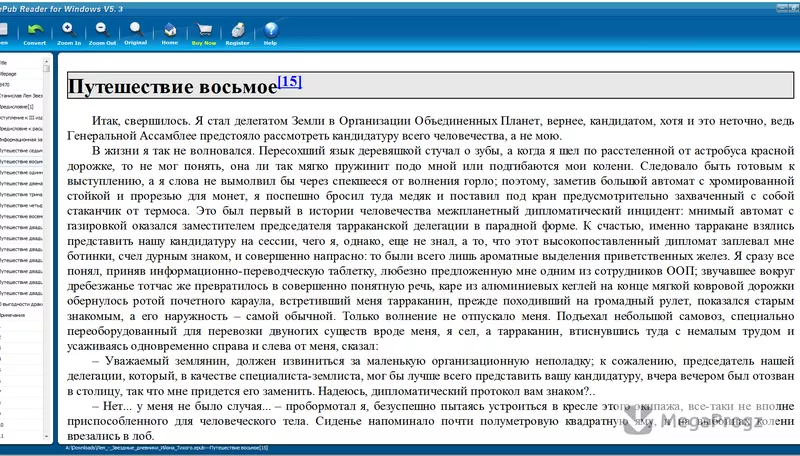Click the paragraph starting 'Итак, свершилось'

click(431, 128)
